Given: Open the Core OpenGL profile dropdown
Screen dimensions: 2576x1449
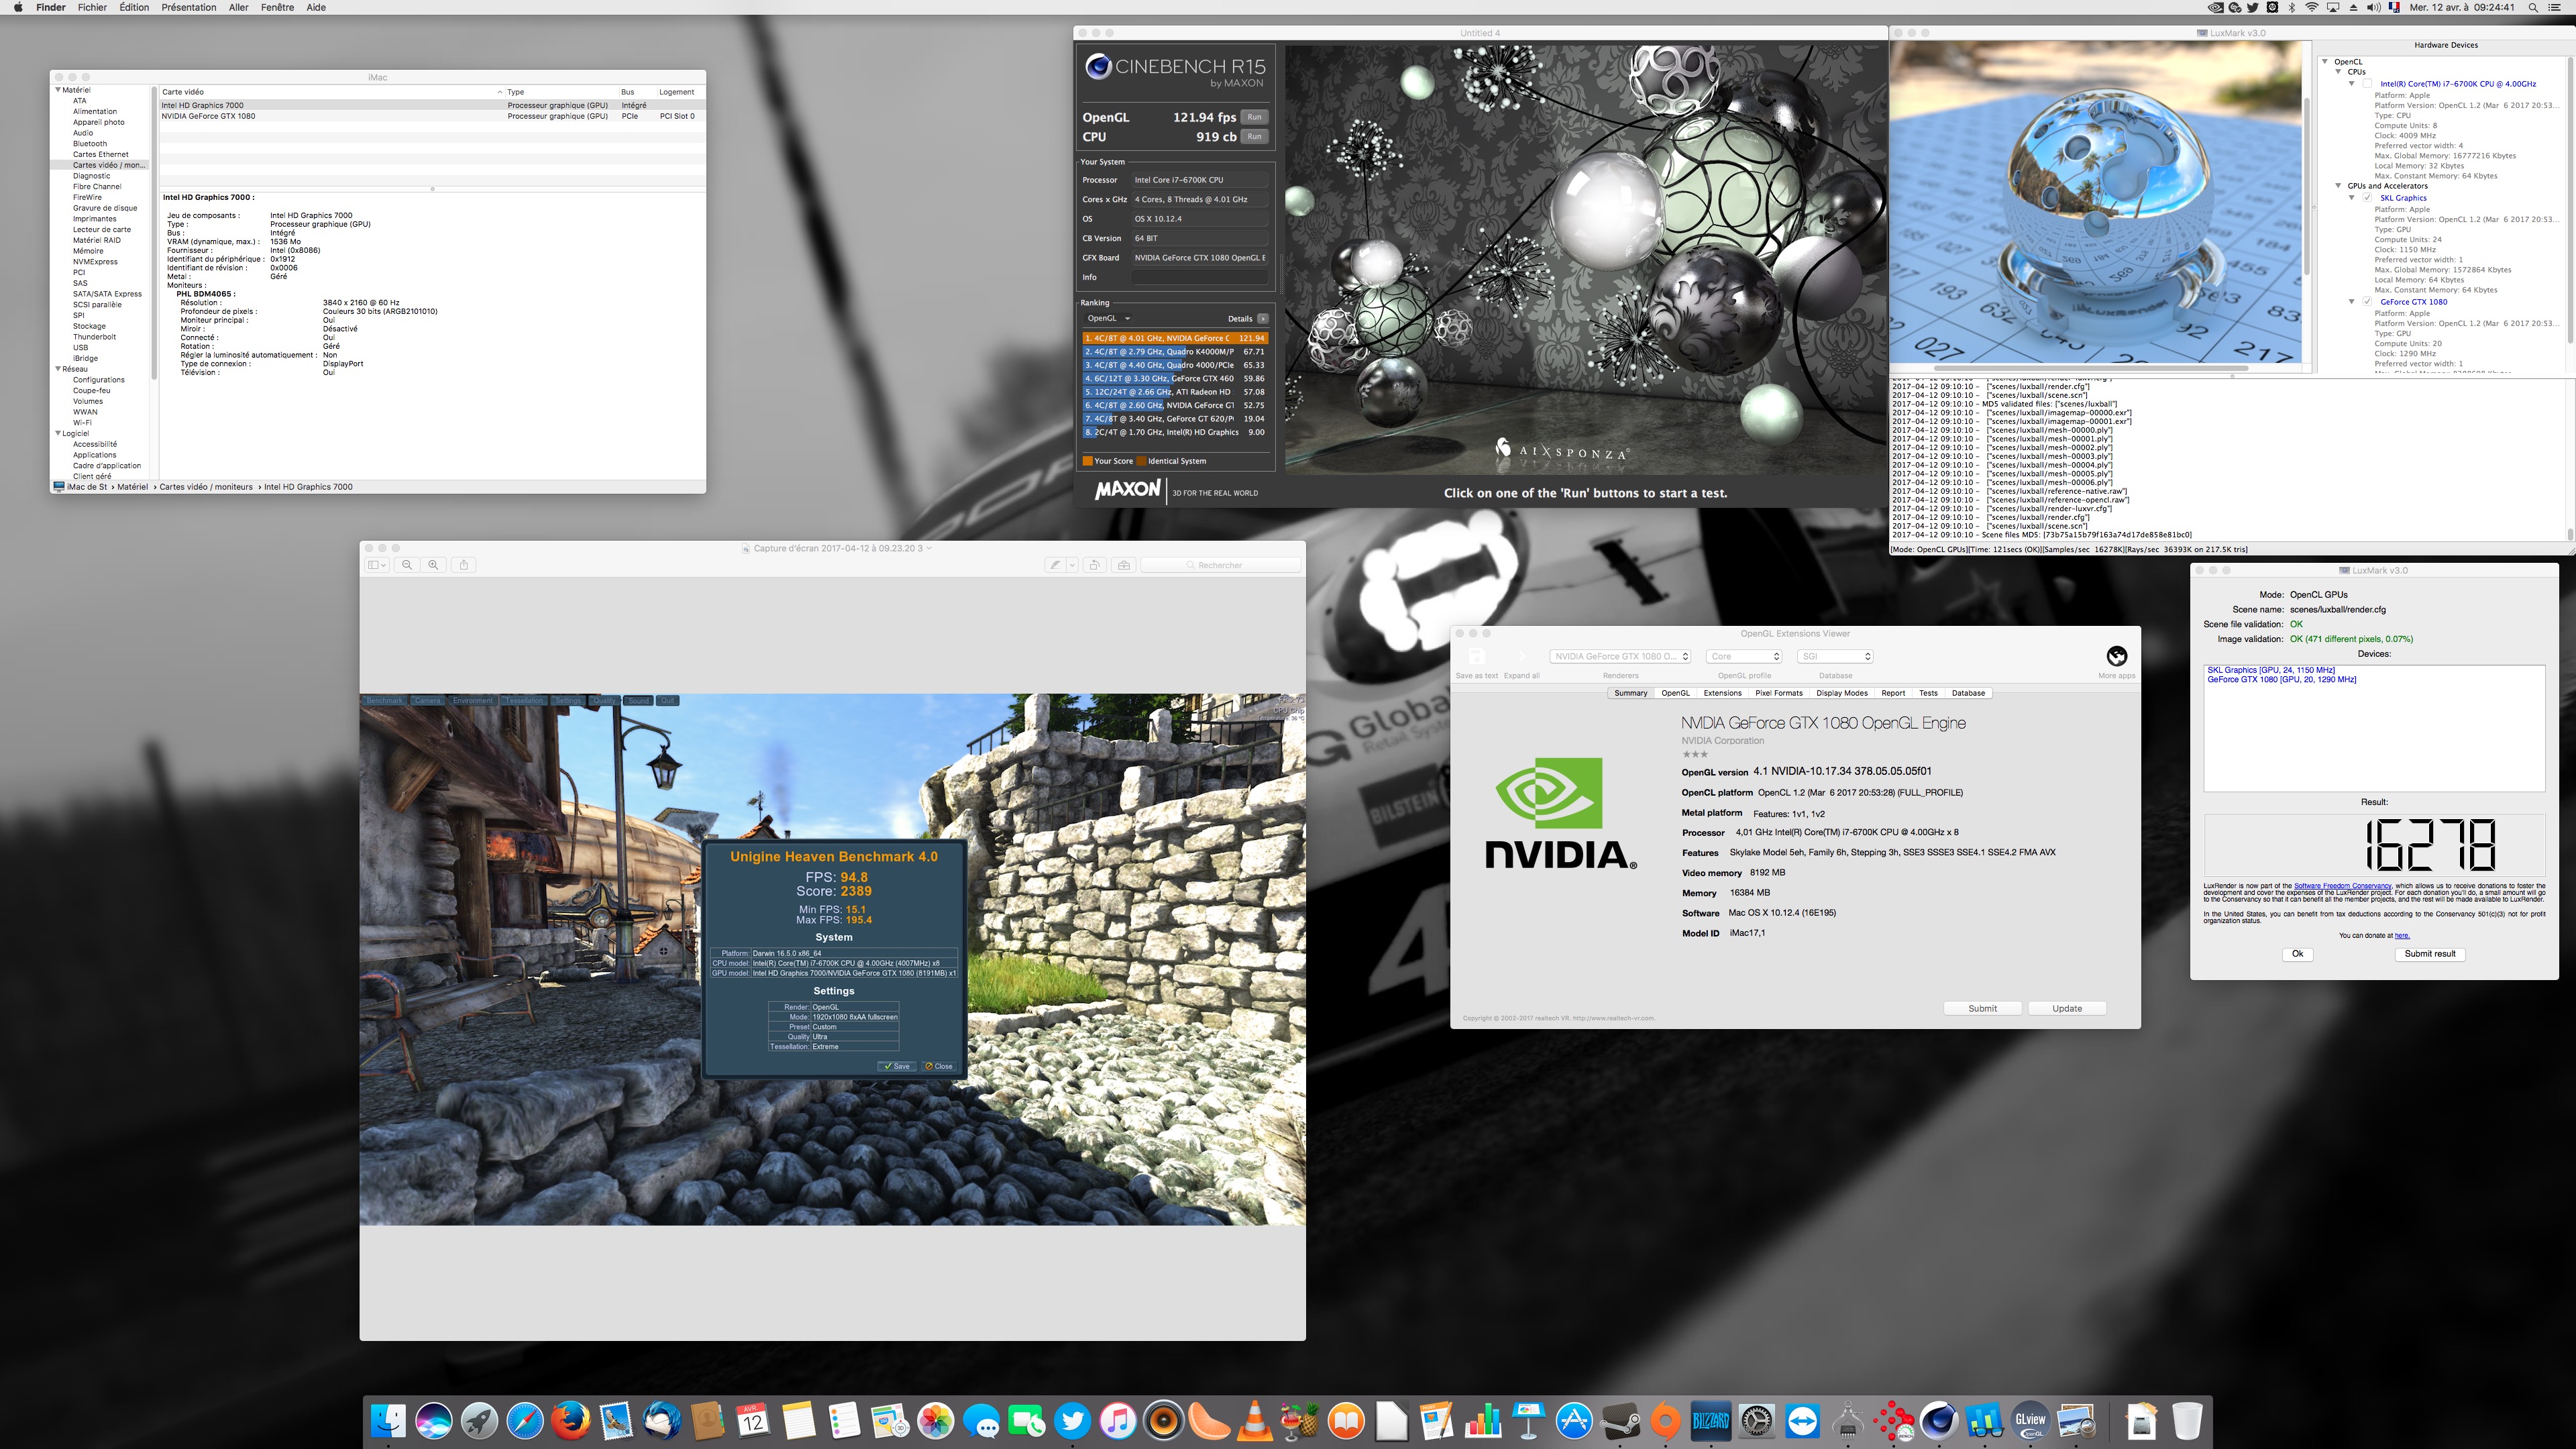Looking at the screenshot, I should [x=1744, y=656].
